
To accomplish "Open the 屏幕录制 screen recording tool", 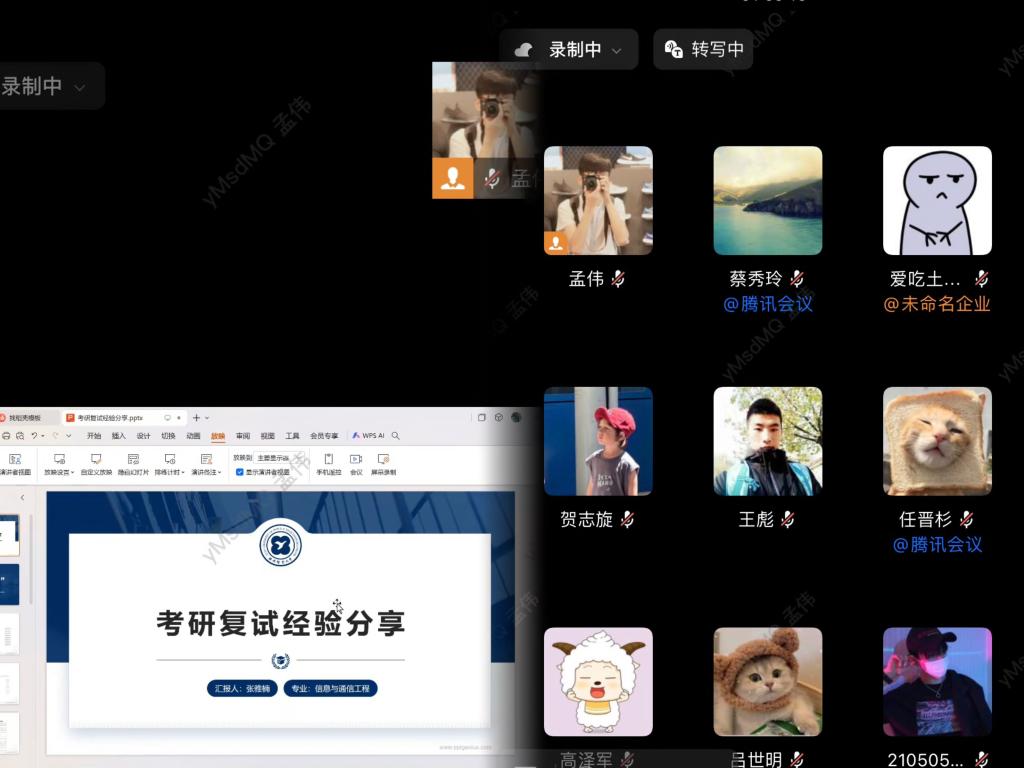I will click(x=383, y=460).
